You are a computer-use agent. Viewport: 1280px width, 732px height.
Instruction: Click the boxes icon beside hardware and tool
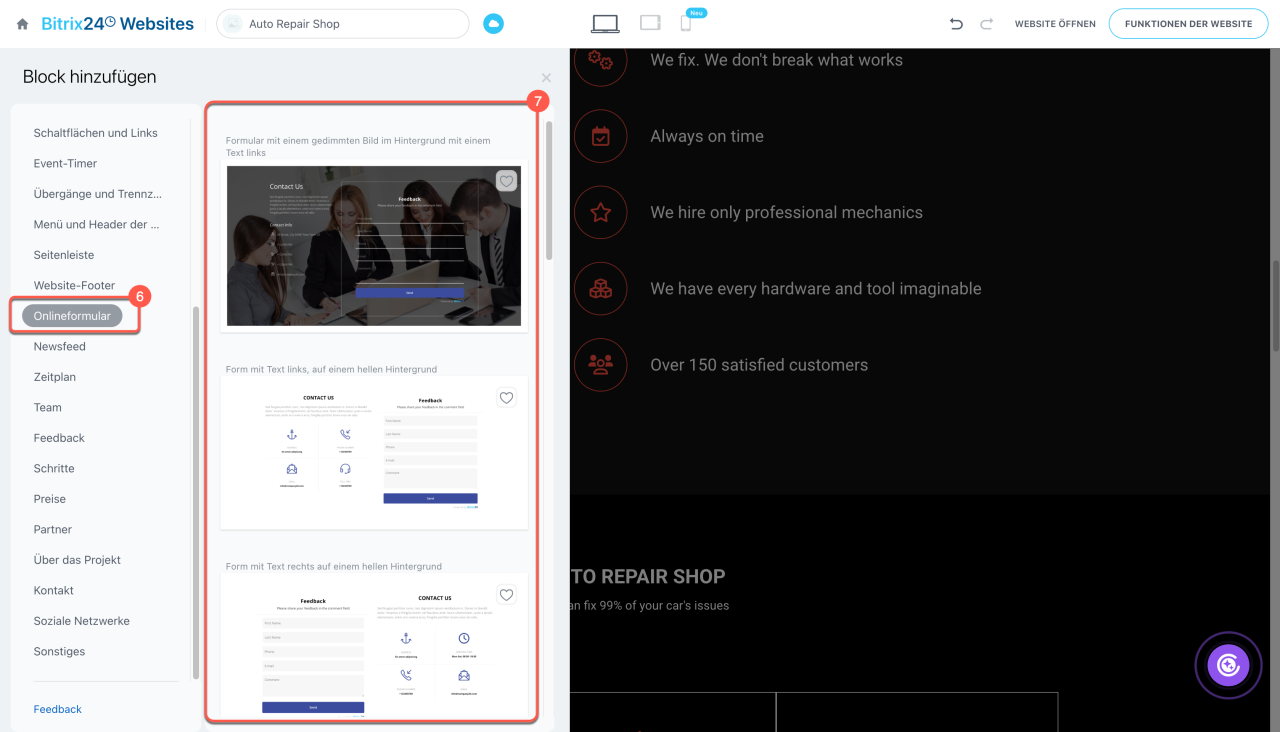(601, 289)
